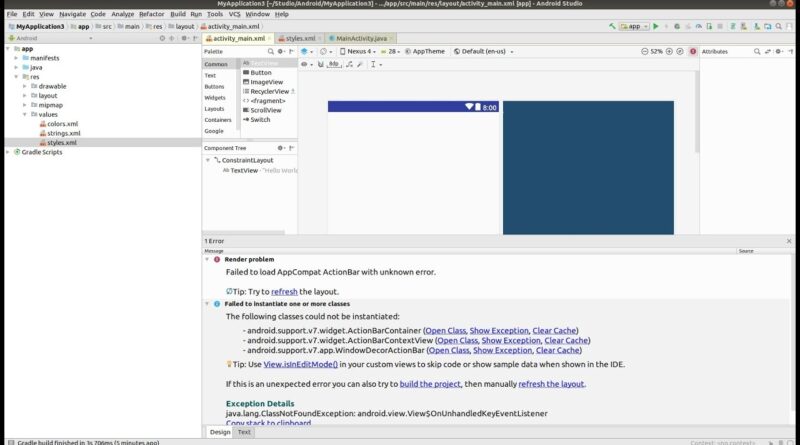Open Palette settings gear
800x445 pixels.
280,52
